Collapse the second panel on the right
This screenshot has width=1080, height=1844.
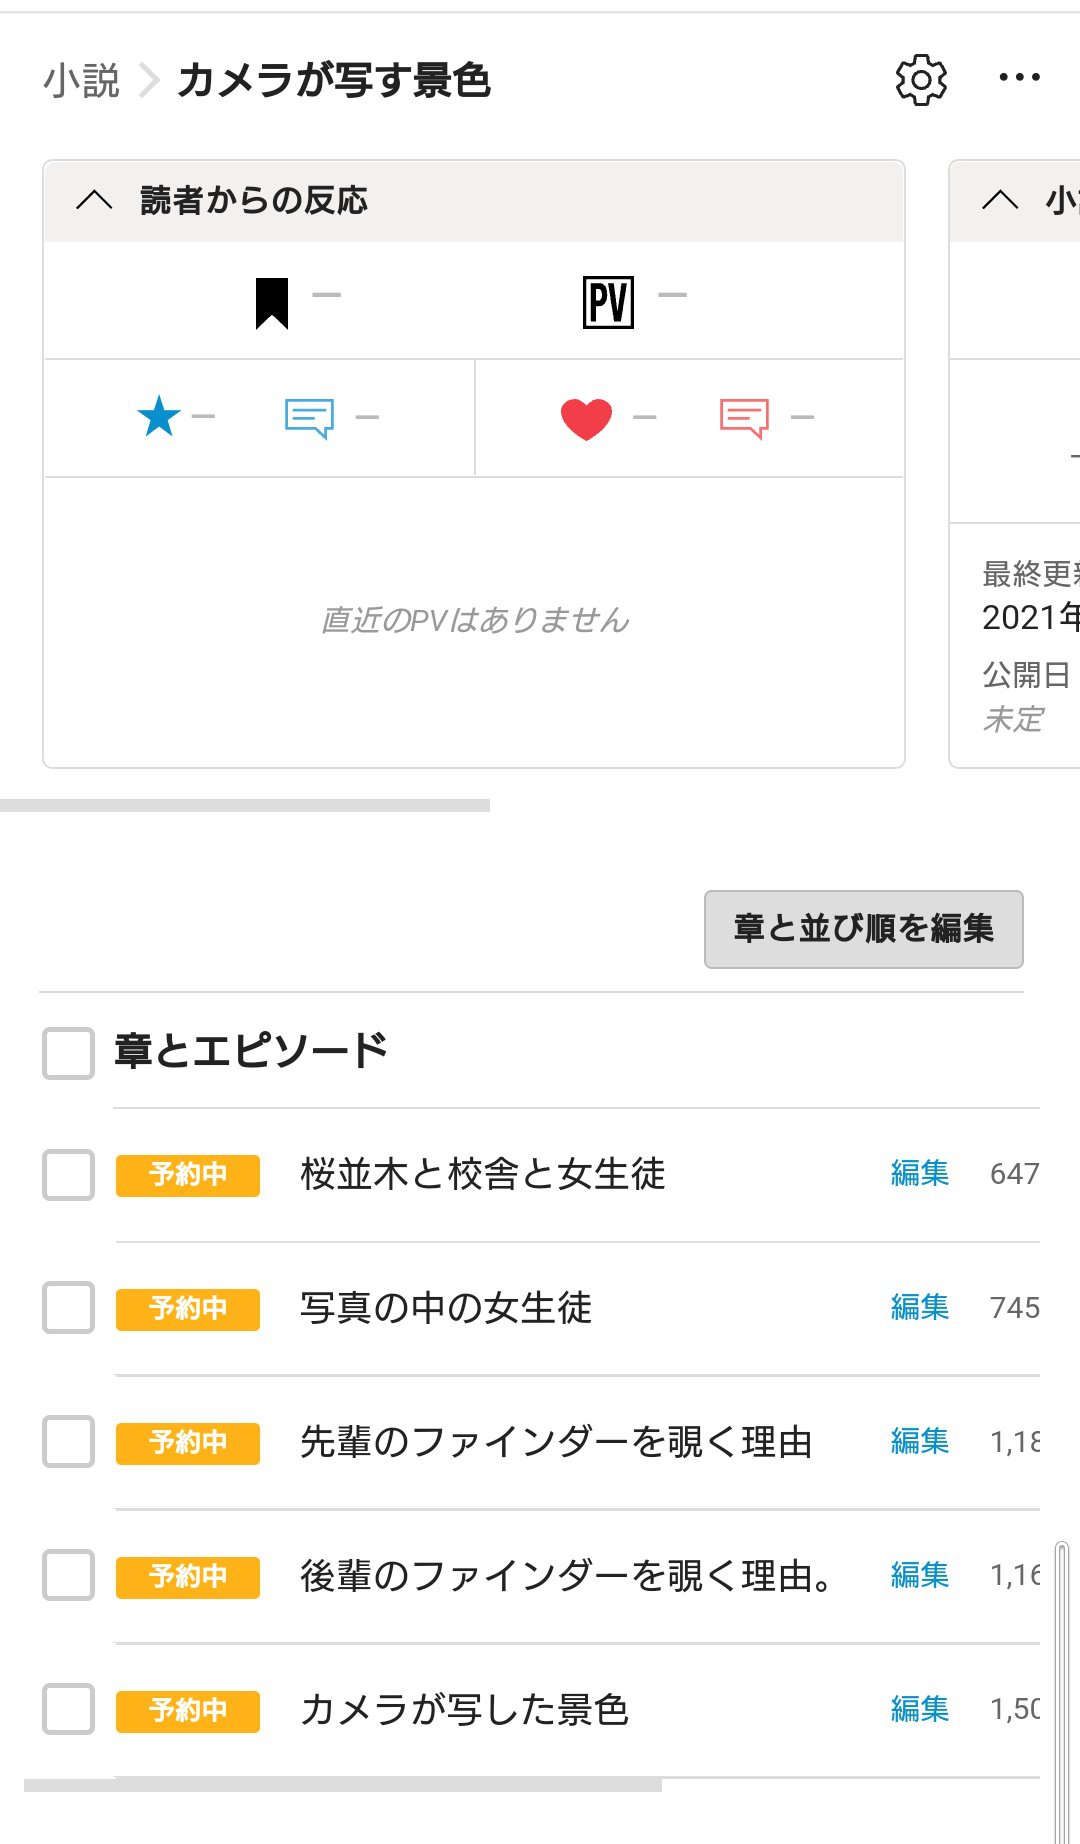tap(1000, 200)
